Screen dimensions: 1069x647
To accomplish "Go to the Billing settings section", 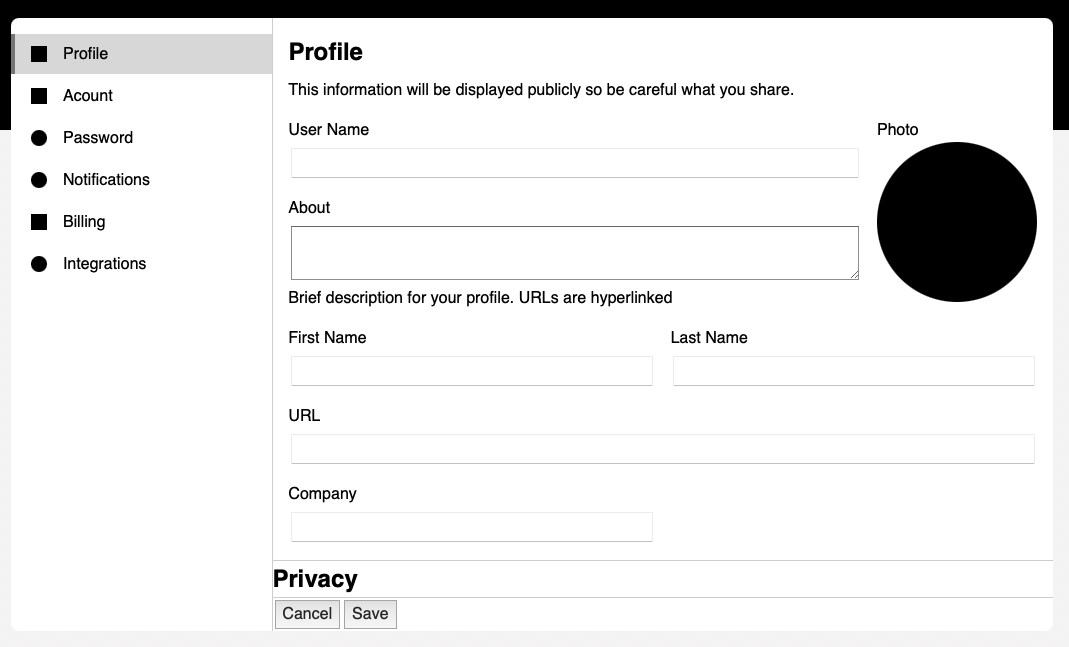I will [84, 221].
